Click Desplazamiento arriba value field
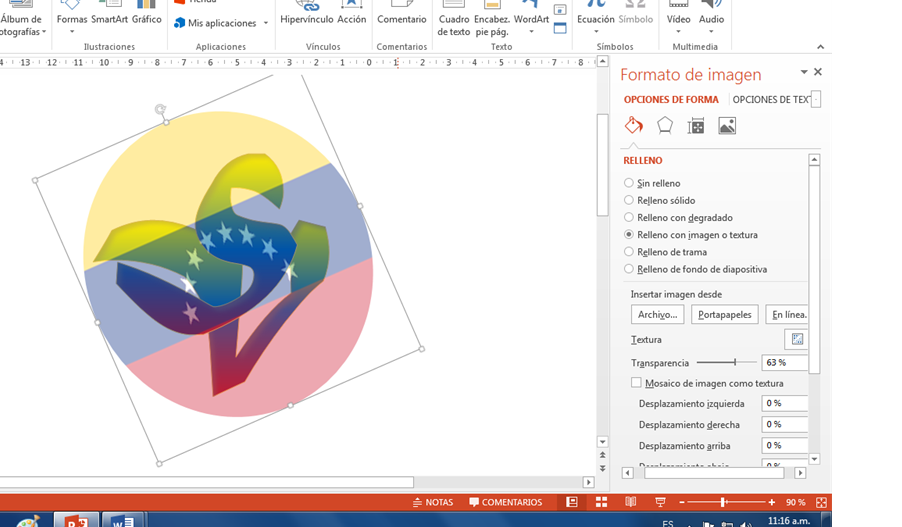Image resolution: width=902 pixels, height=527 pixels. tap(785, 445)
